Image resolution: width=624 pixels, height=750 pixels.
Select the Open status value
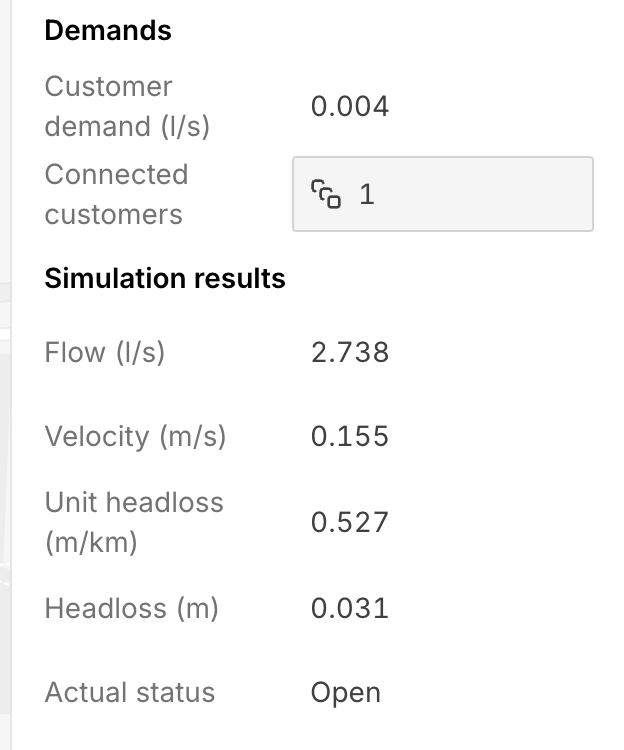point(346,693)
